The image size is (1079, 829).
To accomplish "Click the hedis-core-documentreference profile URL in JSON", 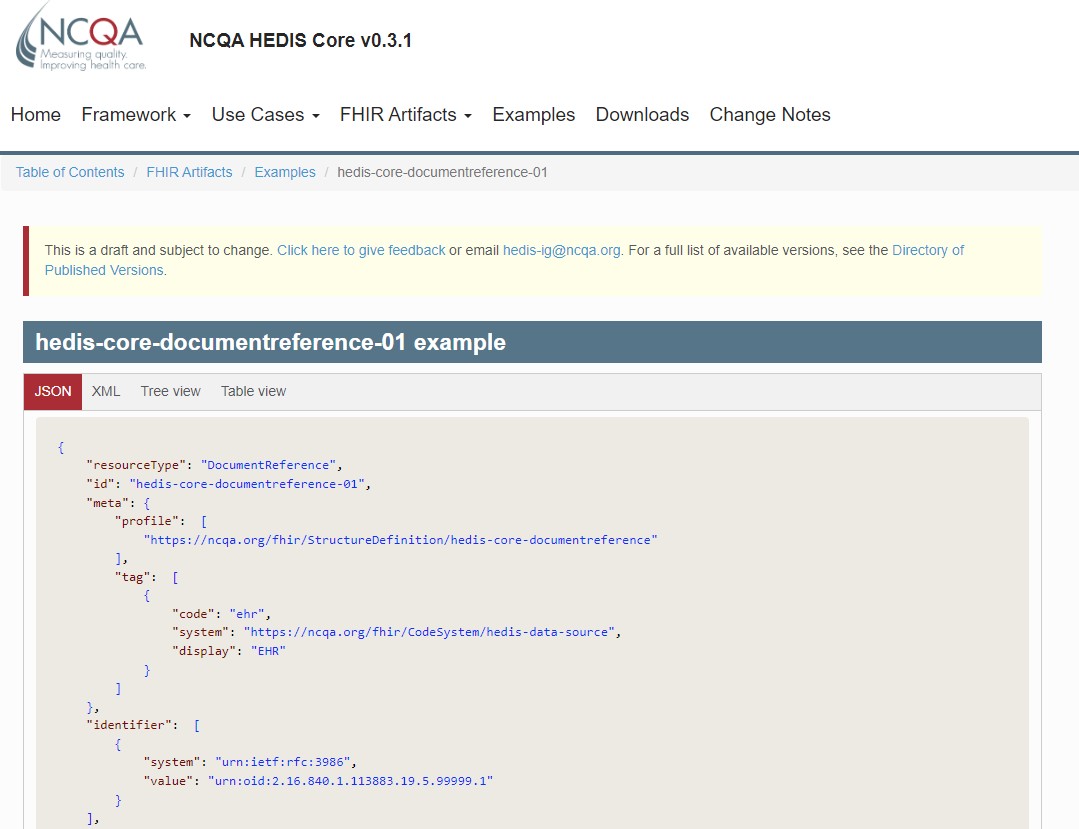I will pyautogui.click(x=400, y=540).
